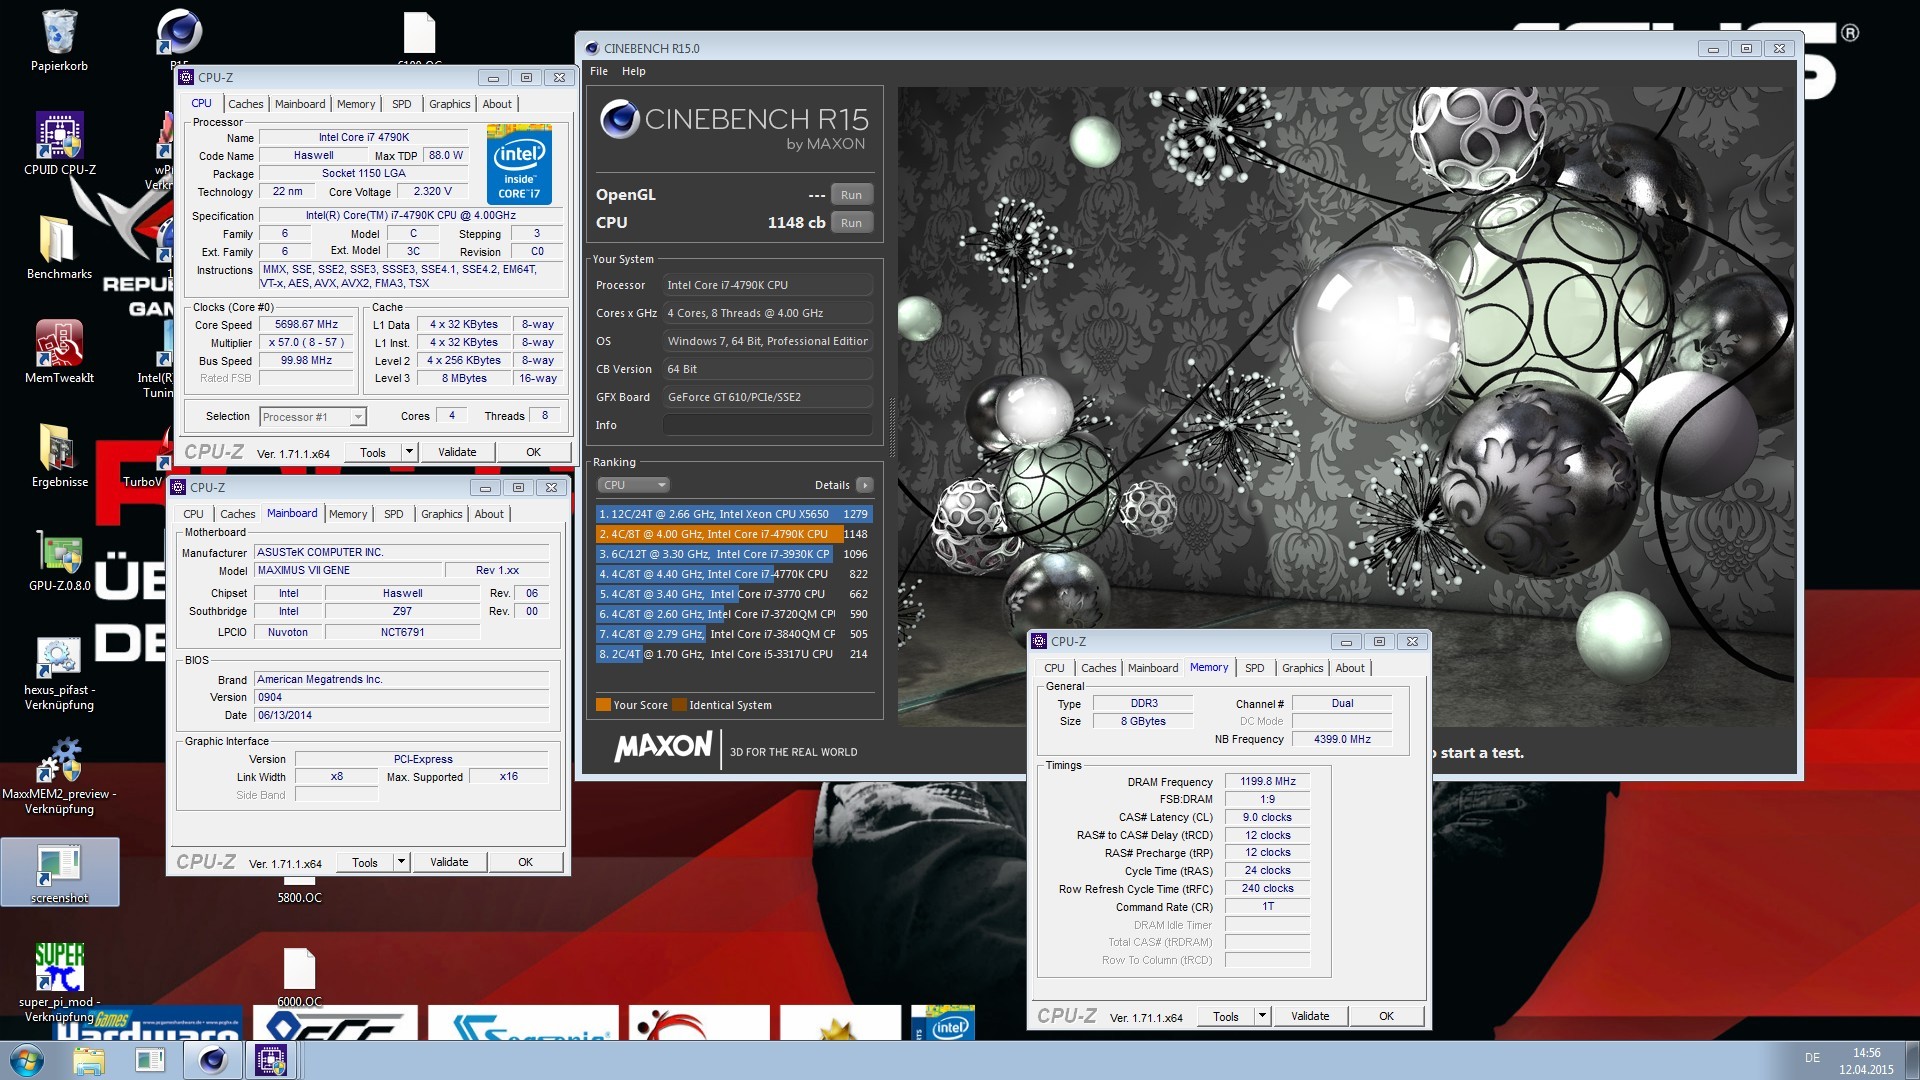
Task: Open Graphics tab in Mainboard CPU-Z window
Action: 441,514
